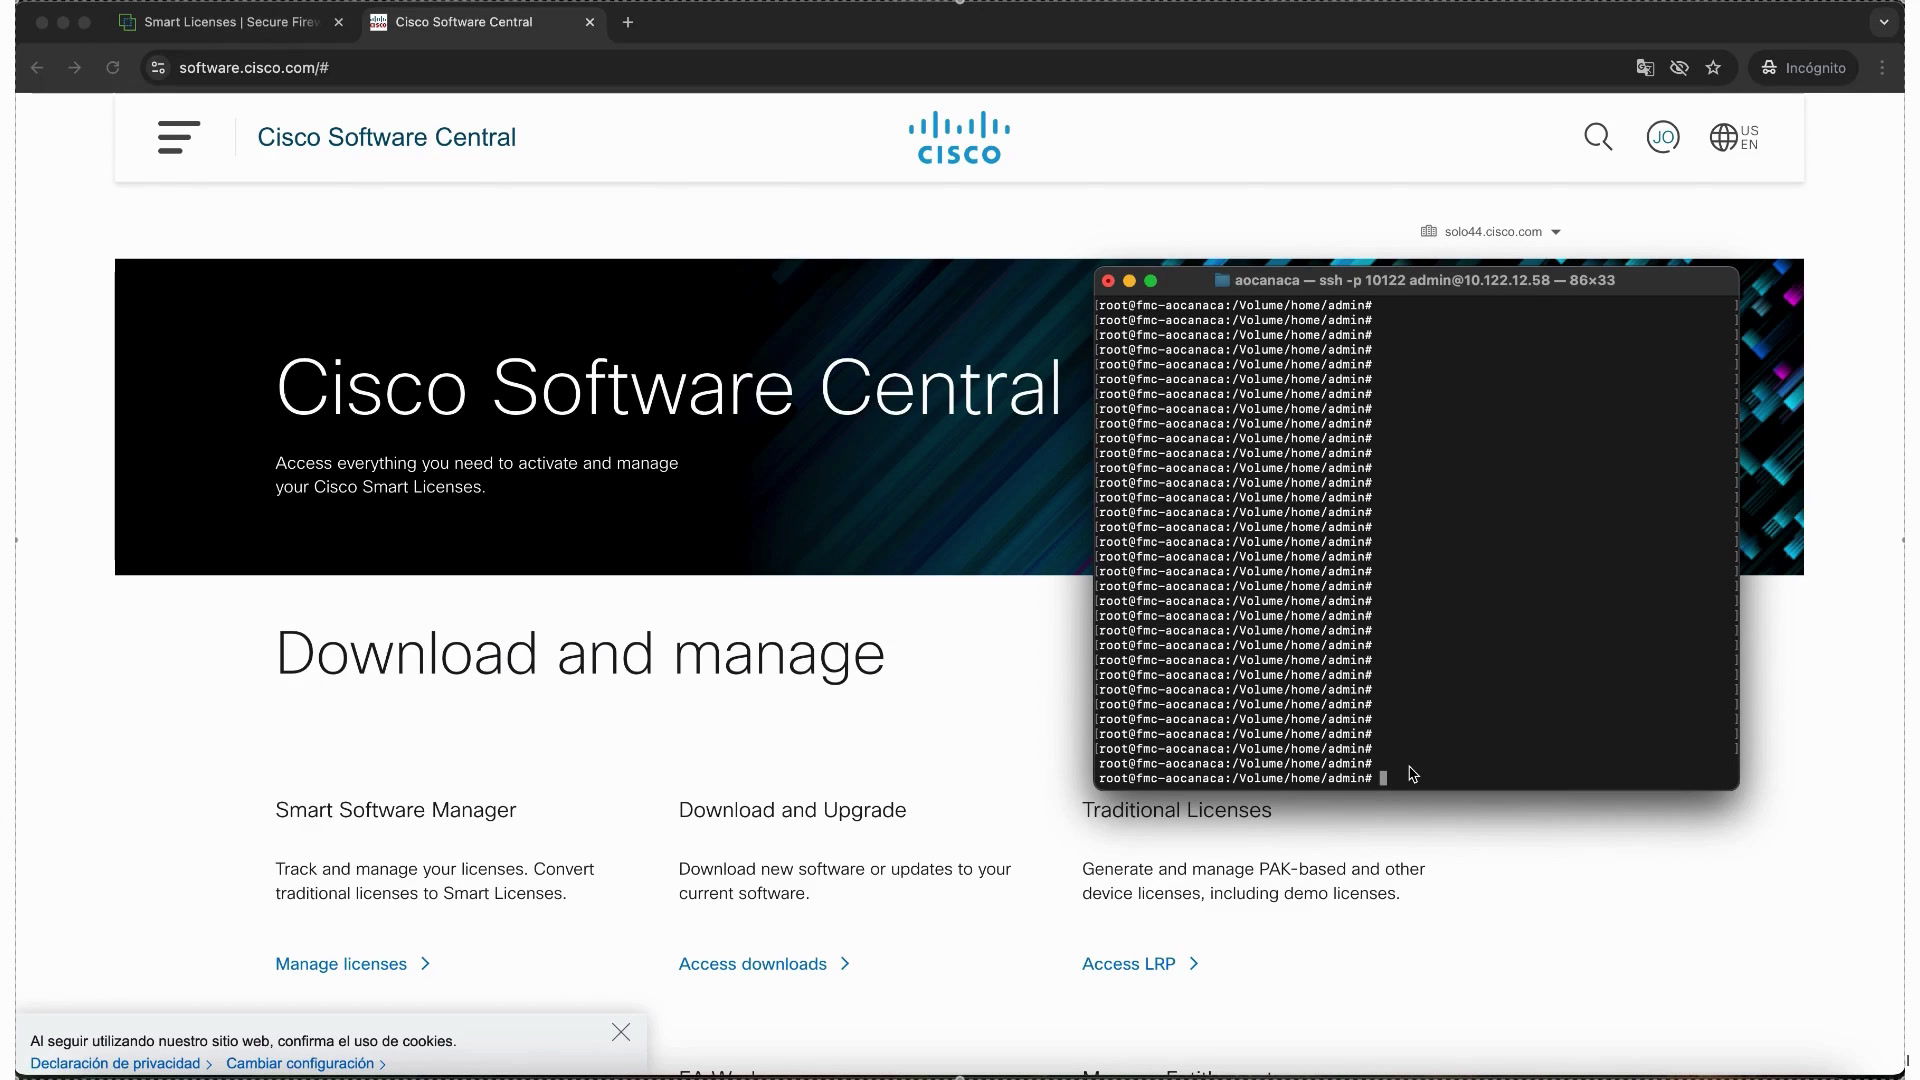Bookmark this page with the star icon
The image size is (1920, 1080).
click(x=1714, y=68)
